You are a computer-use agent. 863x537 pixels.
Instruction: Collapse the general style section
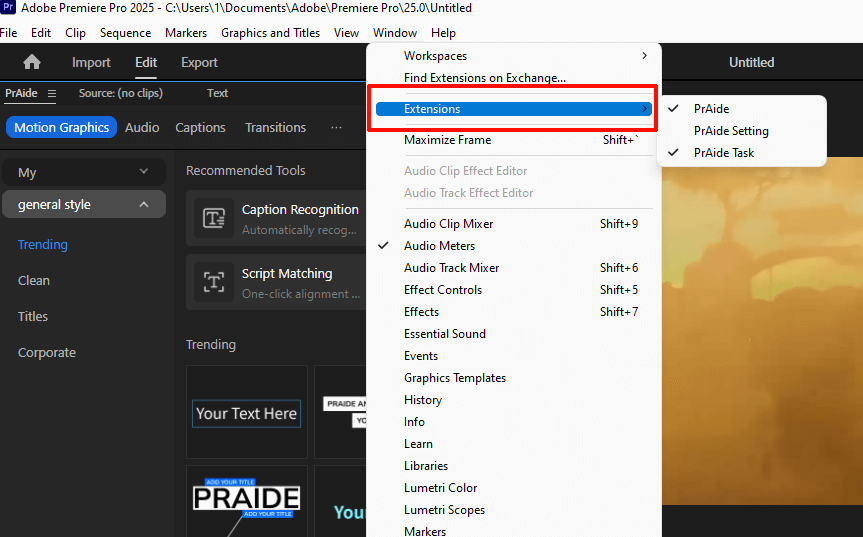pyautogui.click(x=84, y=205)
